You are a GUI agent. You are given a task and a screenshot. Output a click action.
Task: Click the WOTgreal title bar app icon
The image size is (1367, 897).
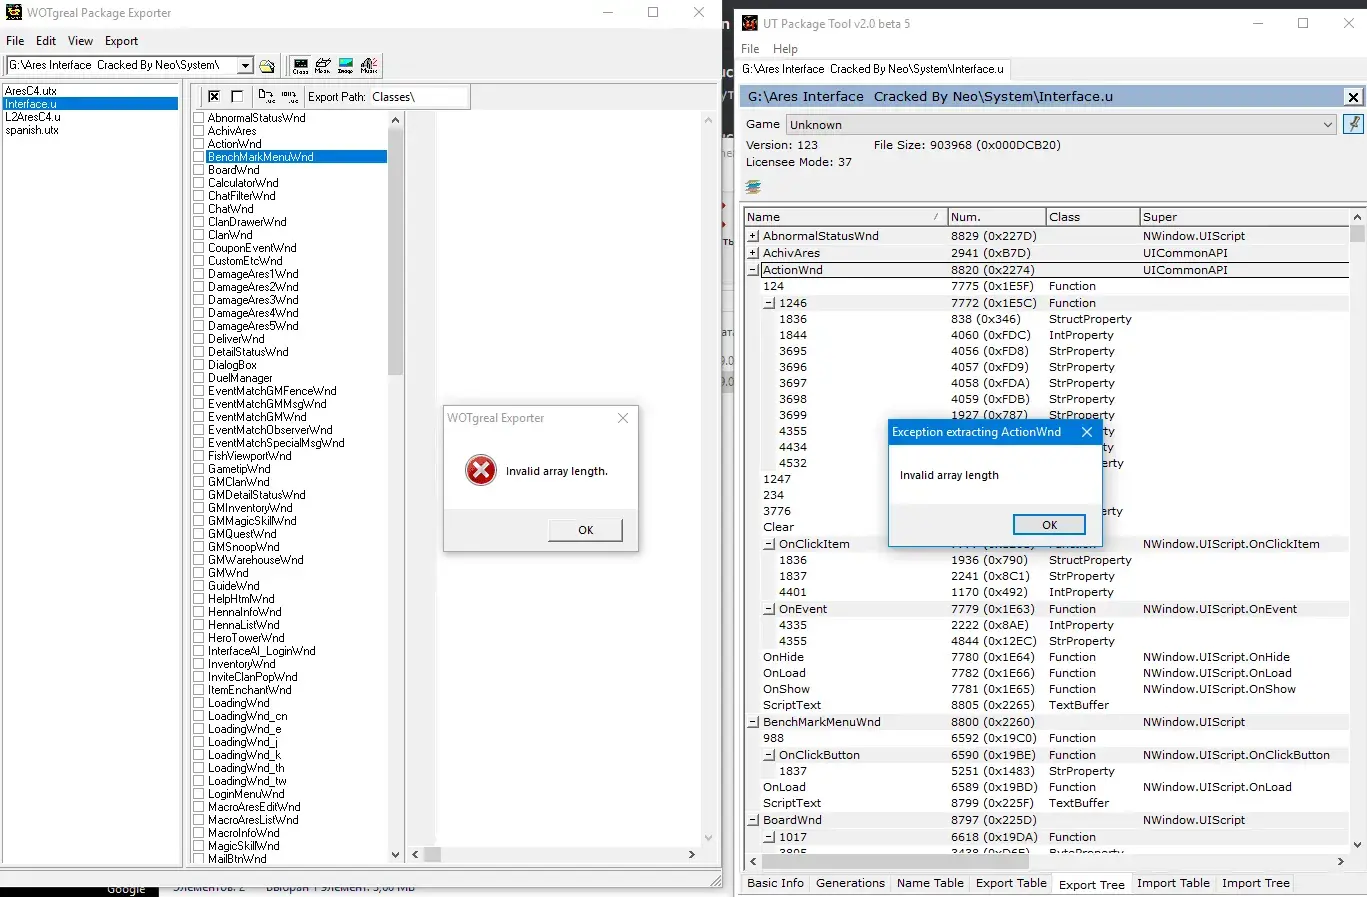[14, 13]
